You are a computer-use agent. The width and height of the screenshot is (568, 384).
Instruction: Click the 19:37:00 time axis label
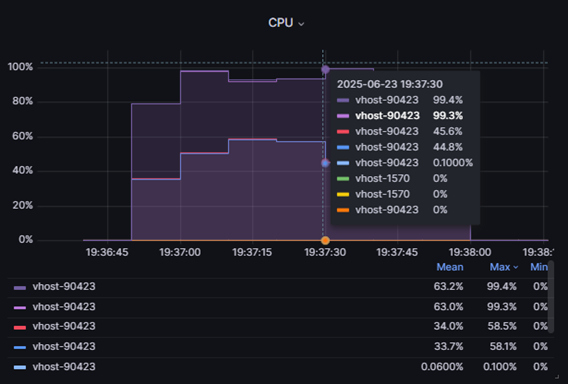pyautogui.click(x=180, y=252)
